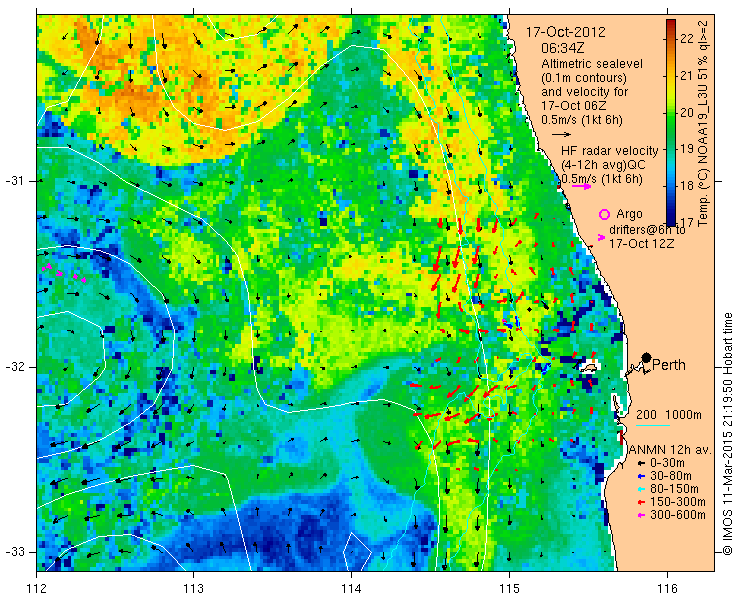The image size is (740, 600).
Task: Click the colorbar tick label '22'
Action: (x=687, y=39)
